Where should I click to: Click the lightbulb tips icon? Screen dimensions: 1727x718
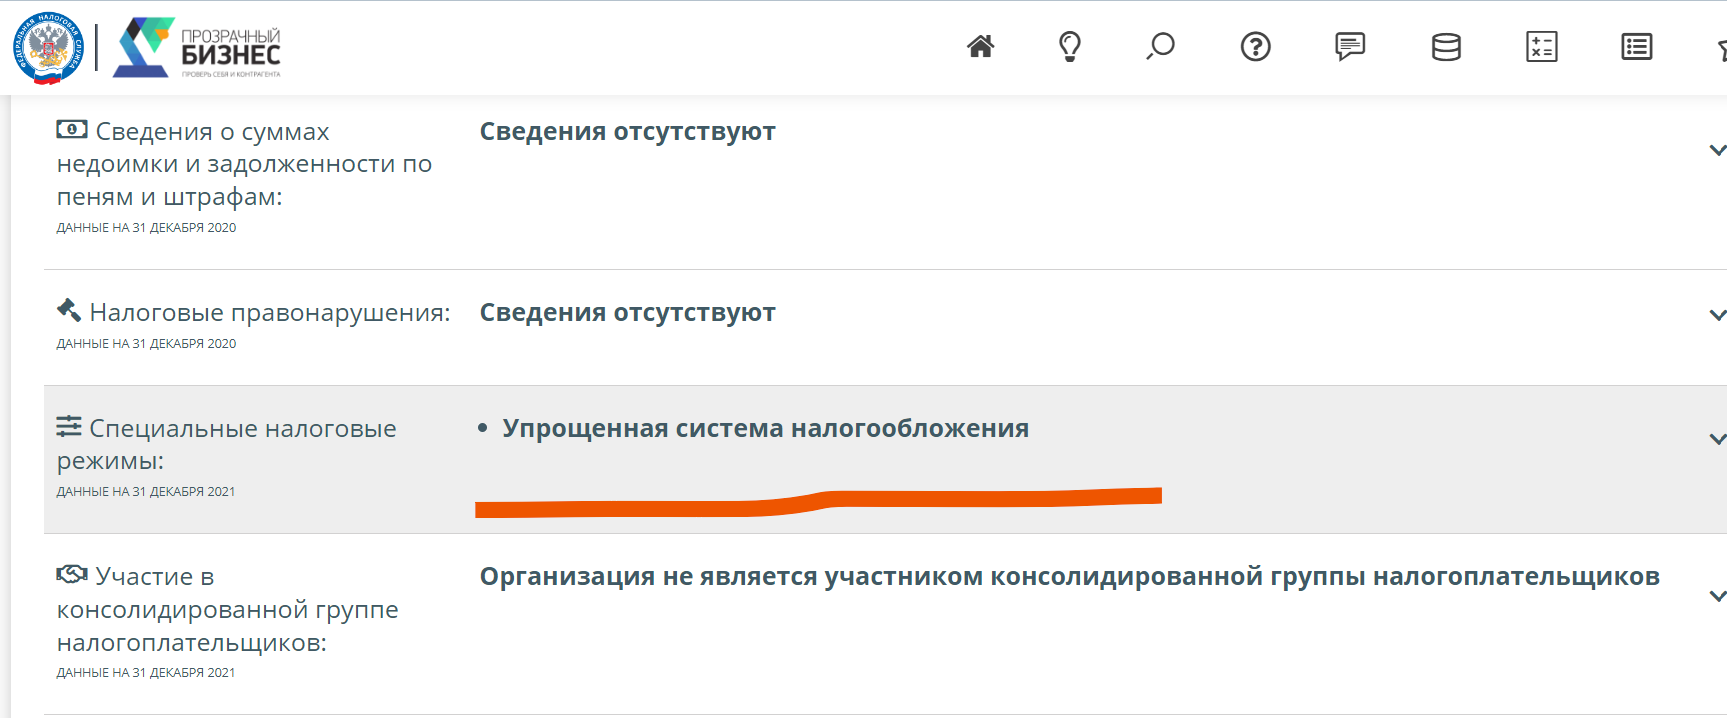(1069, 46)
